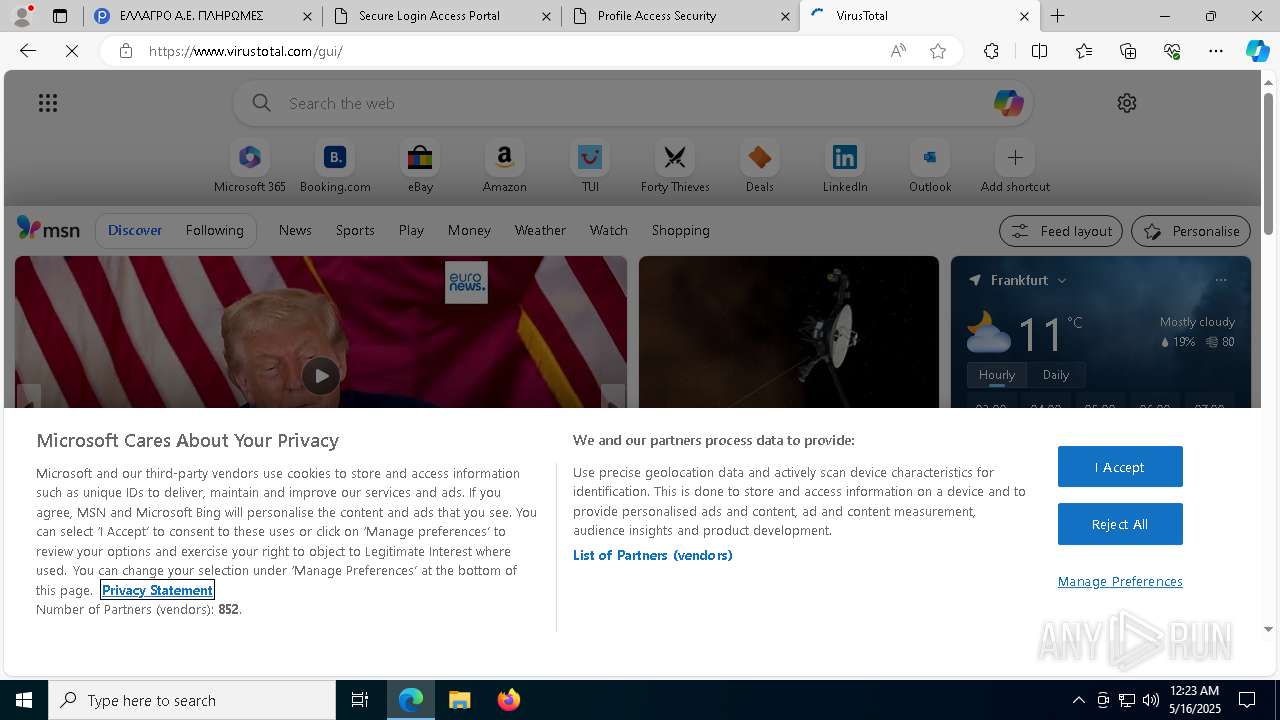Open Microsoft 365 shortcut
This screenshot has height=720, width=1280.
(250, 166)
